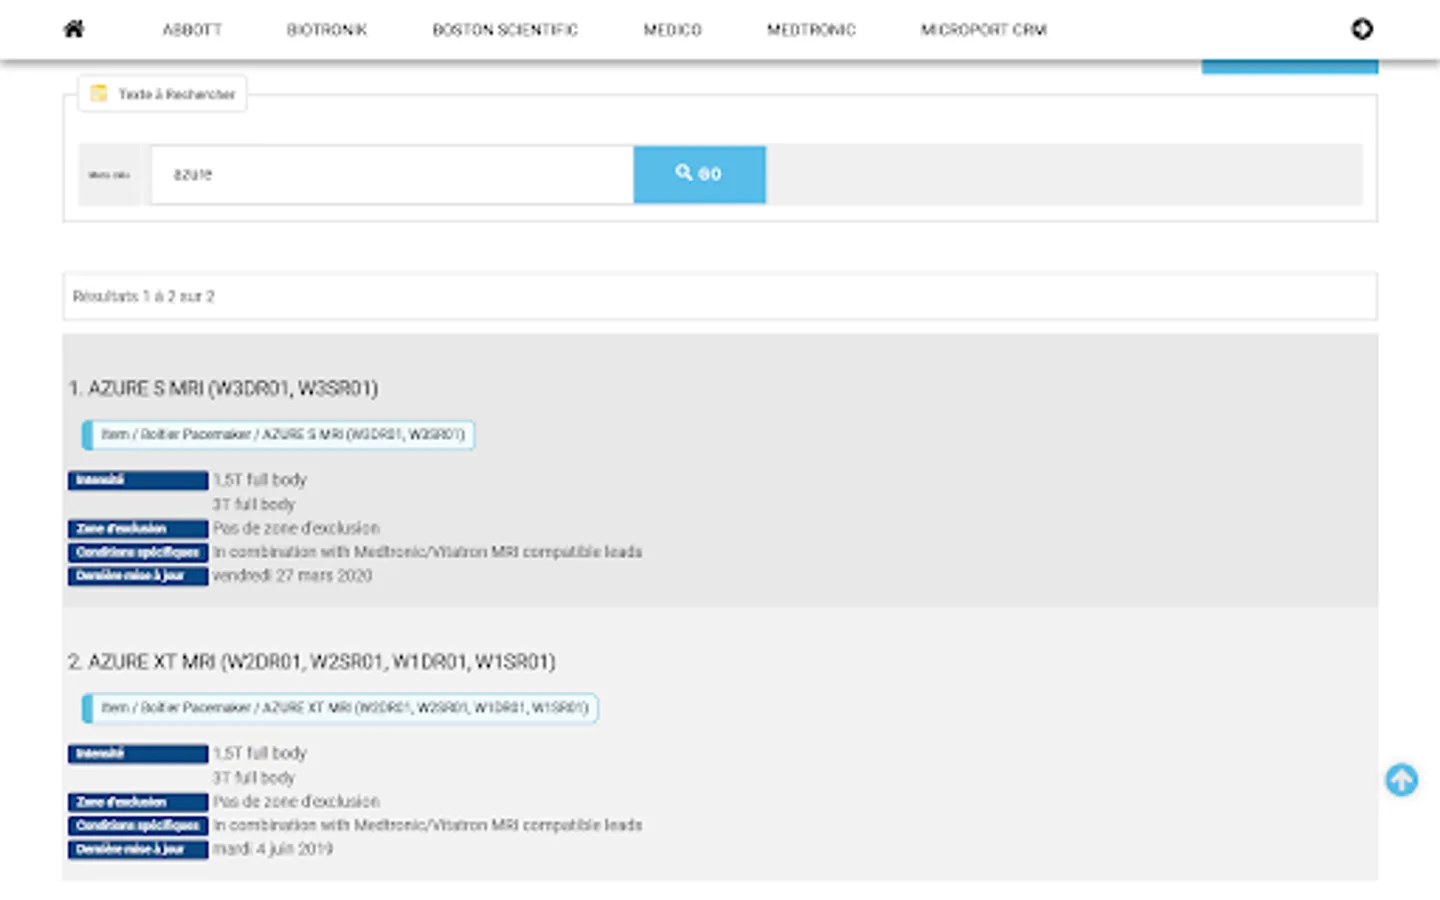Click breadcrumb tag for AZURE XT MRI
Viewport: 1440px width, 900px height.
[x=340, y=707]
